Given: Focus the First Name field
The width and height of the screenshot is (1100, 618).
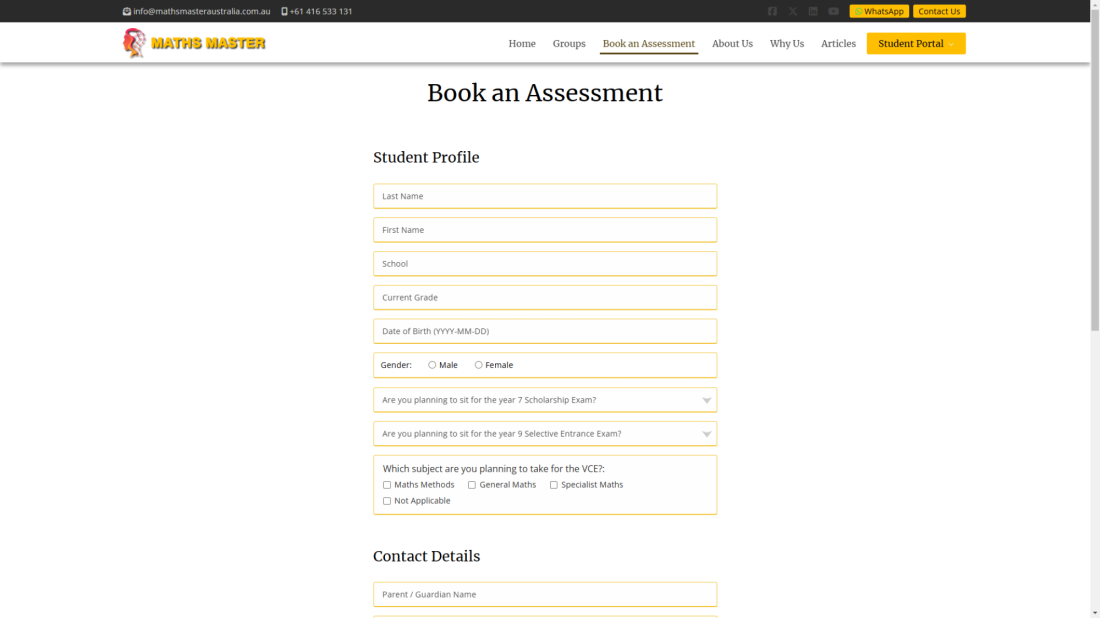Looking at the screenshot, I should (x=545, y=230).
